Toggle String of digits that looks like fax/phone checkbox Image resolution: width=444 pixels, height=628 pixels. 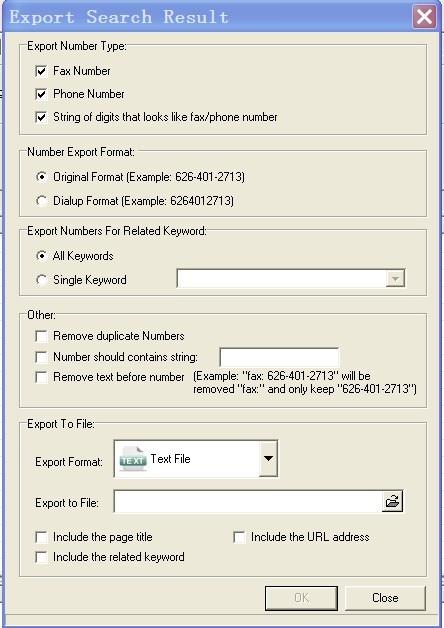pyautogui.click(x=41, y=117)
